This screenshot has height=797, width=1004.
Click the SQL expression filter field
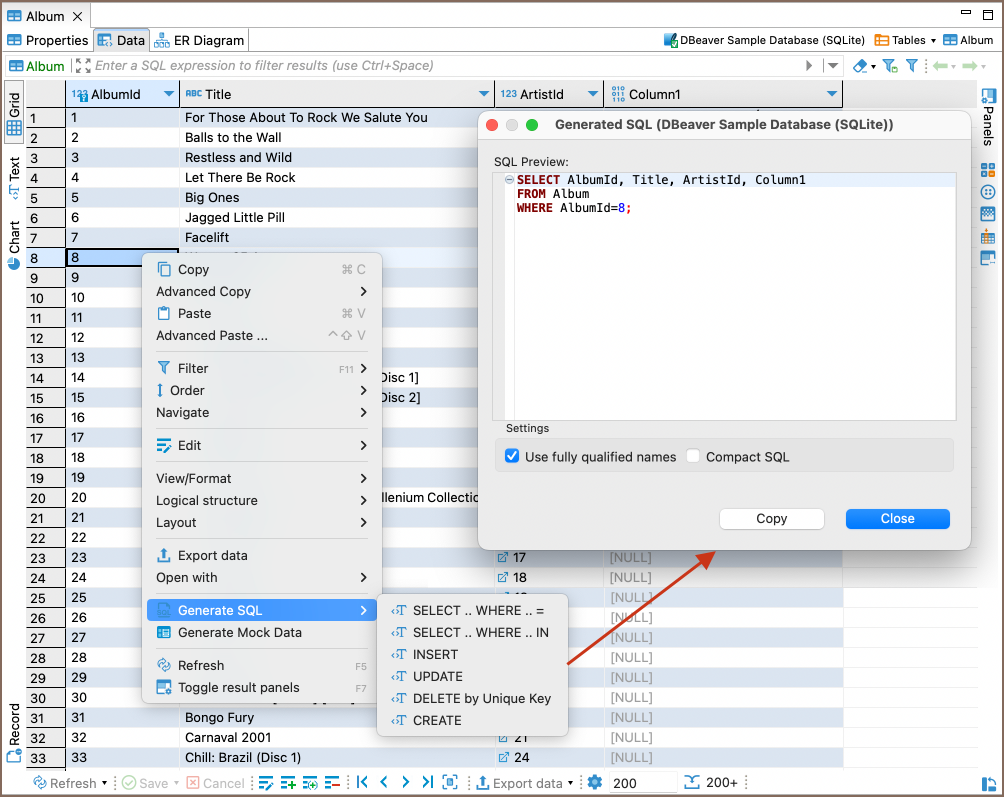coord(400,63)
